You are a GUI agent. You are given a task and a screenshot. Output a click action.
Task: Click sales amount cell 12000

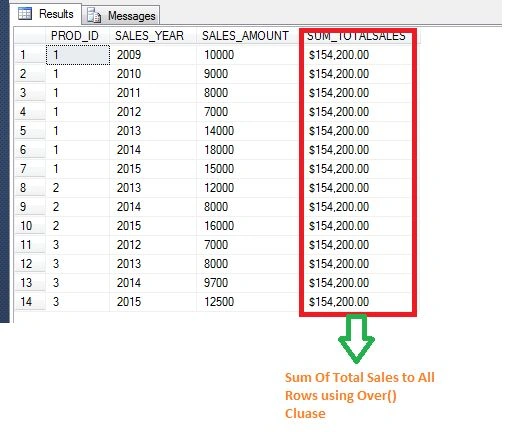pyautogui.click(x=248, y=188)
